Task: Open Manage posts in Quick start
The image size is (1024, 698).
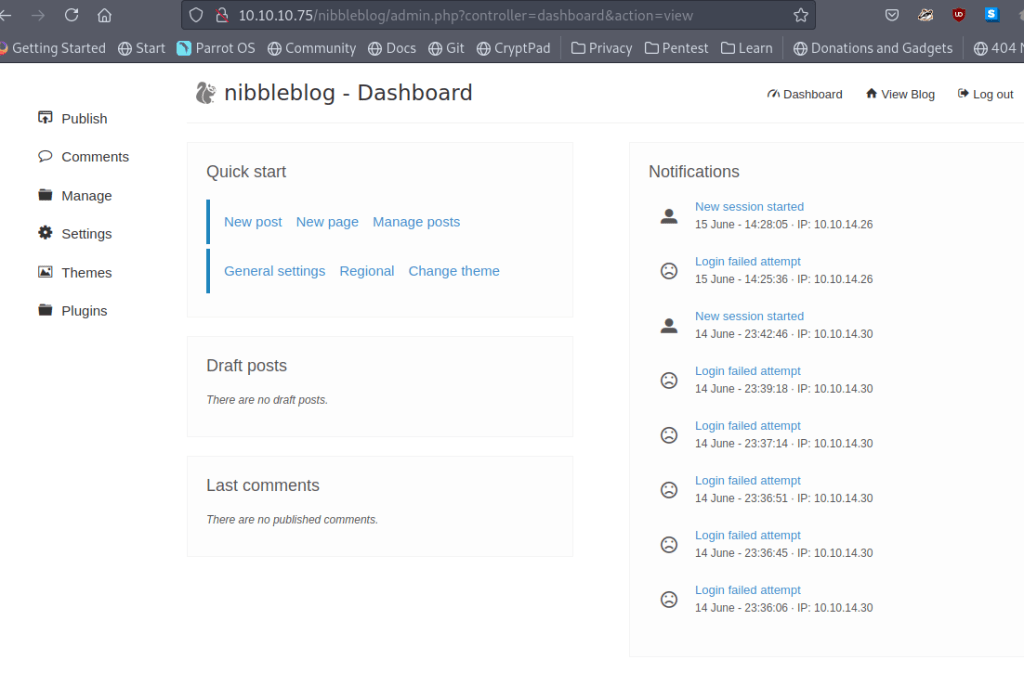Action: point(416,222)
